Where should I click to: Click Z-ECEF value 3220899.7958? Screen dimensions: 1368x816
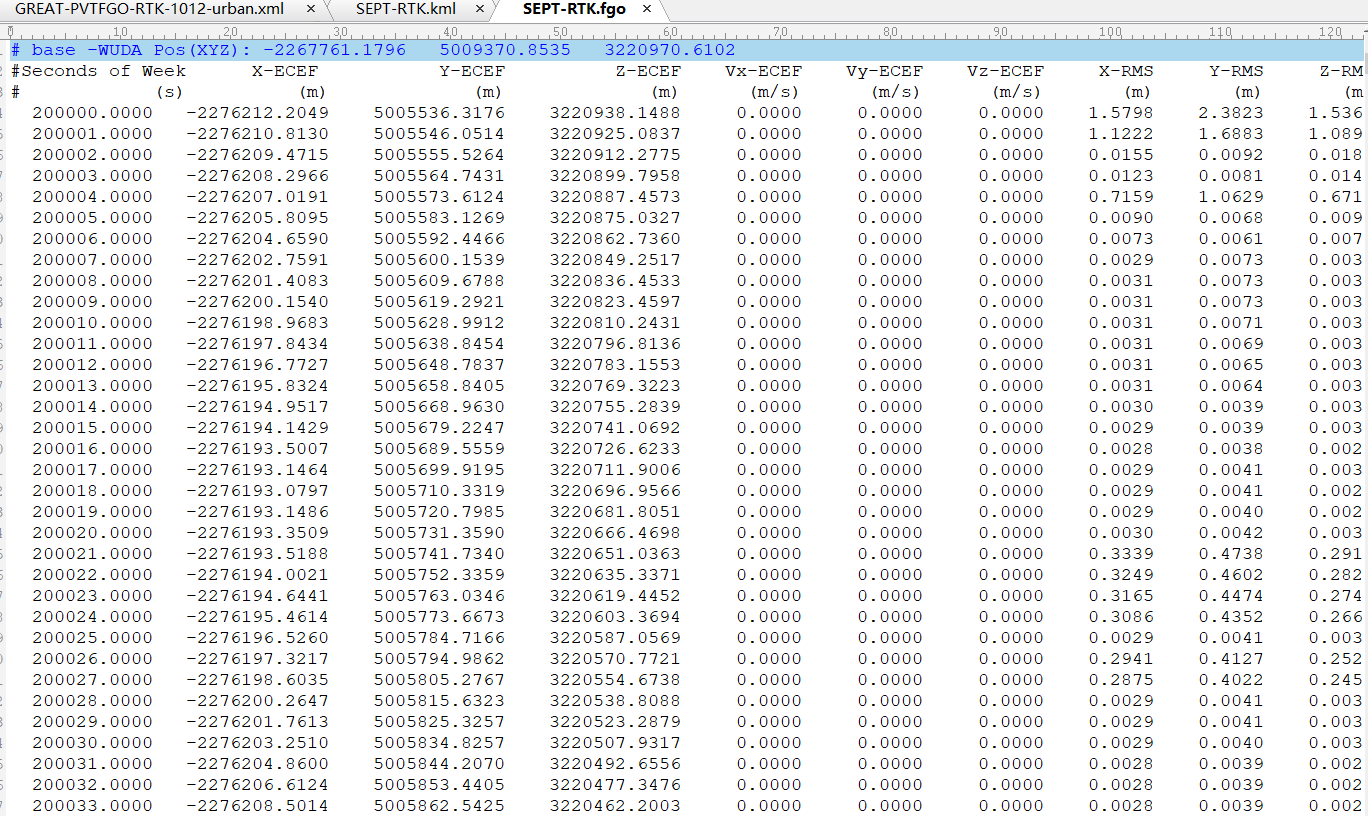[615, 176]
